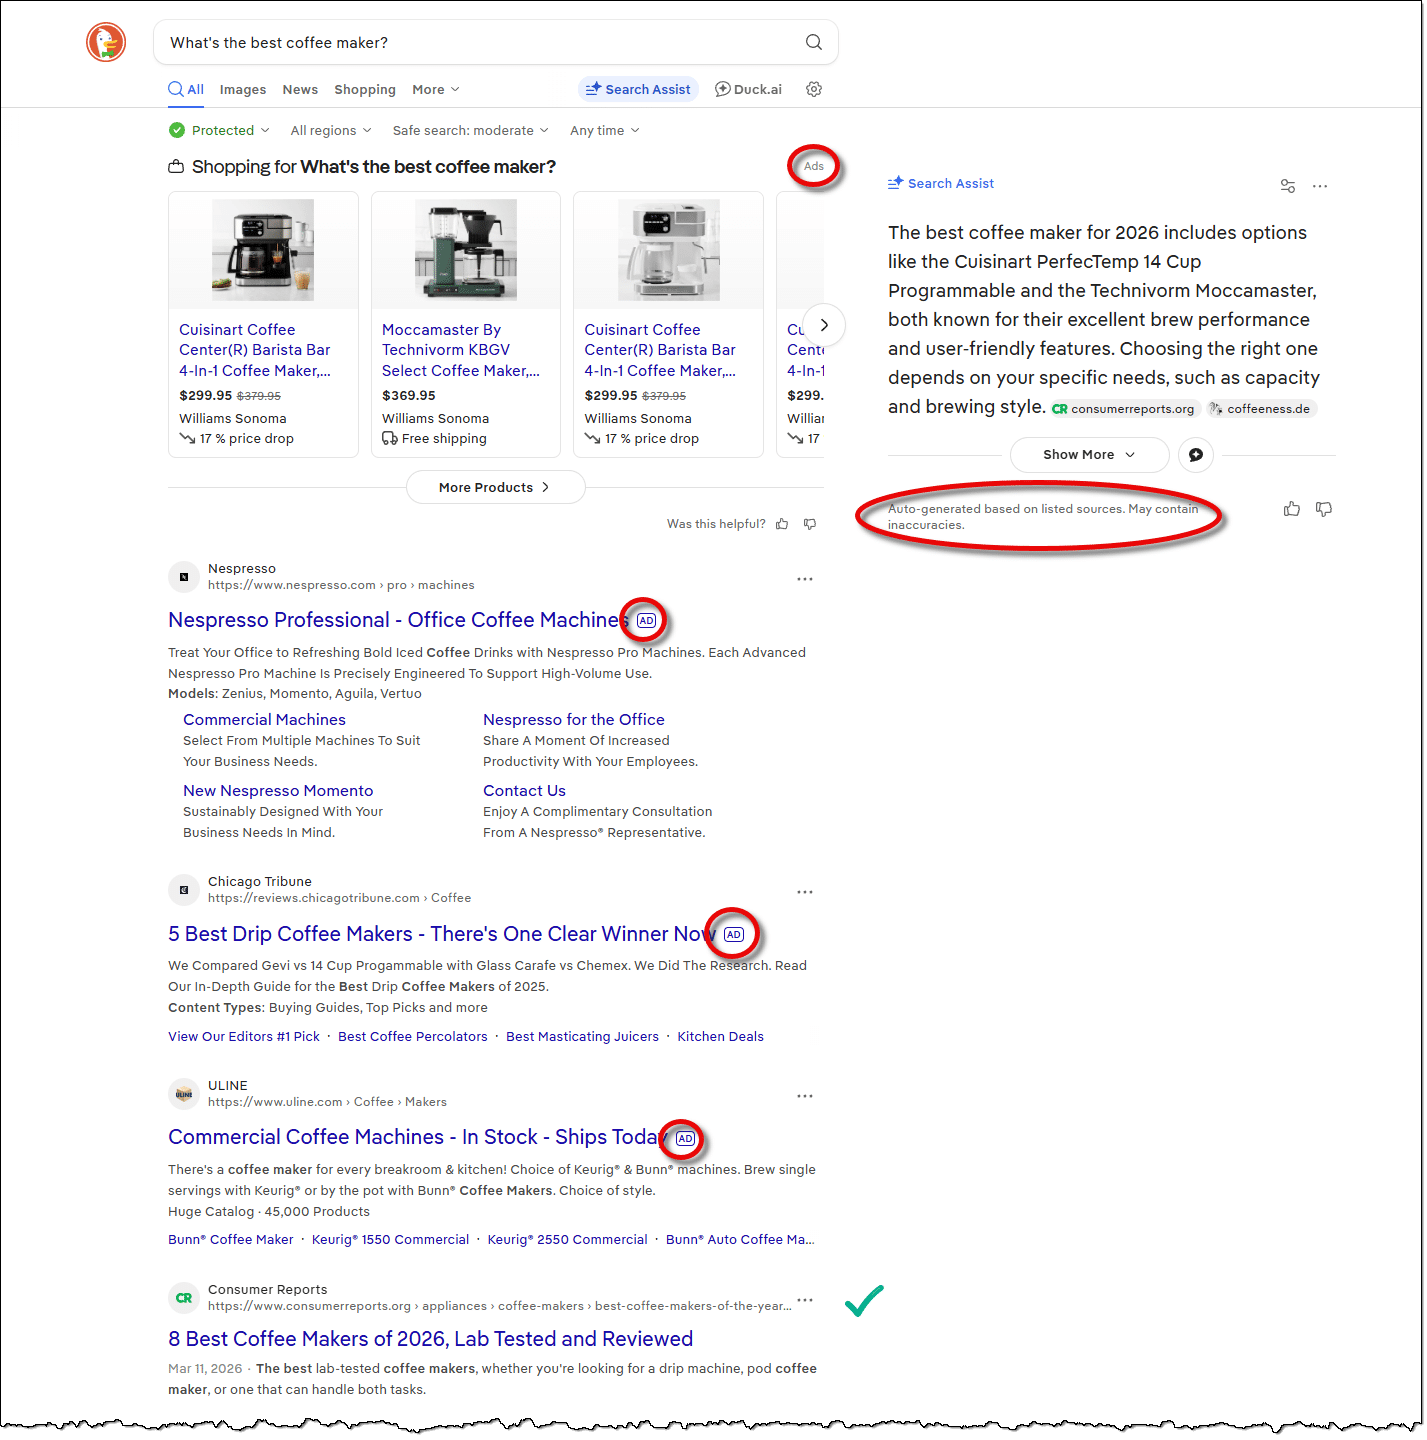
Task: Open three-dot menu for Chicago Tribune result
Action: coord(805,892)
